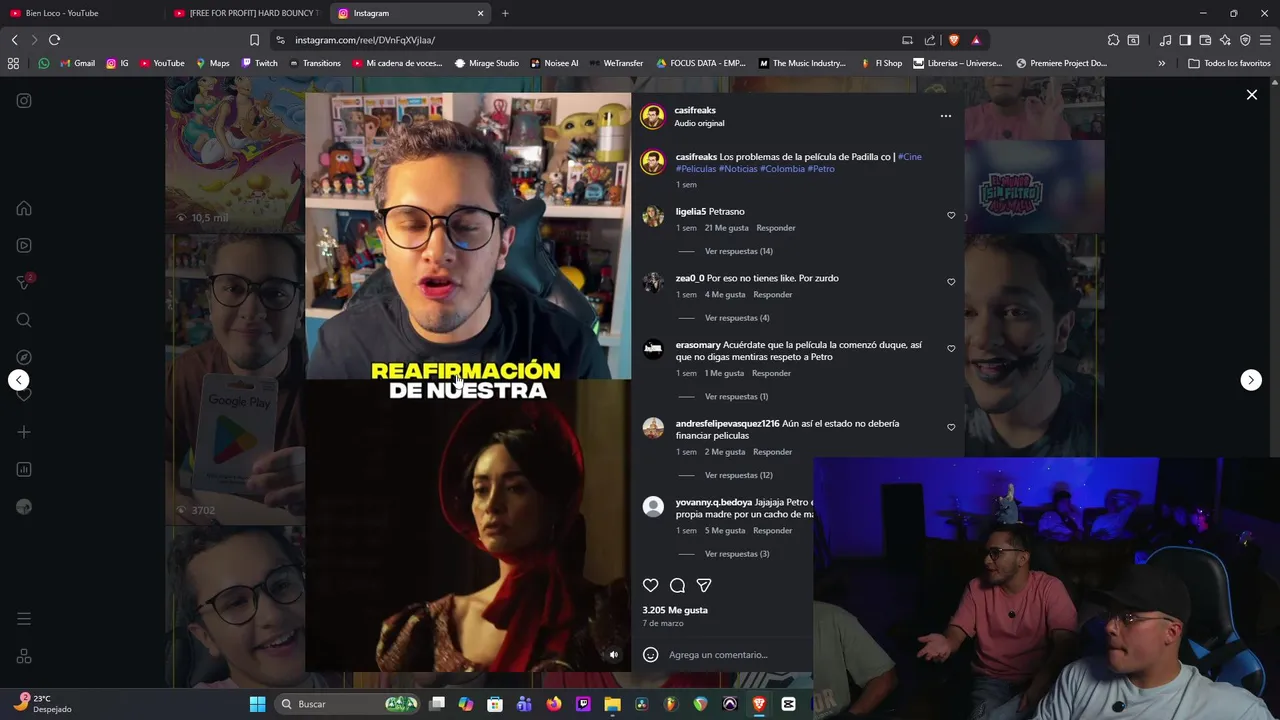This screenshot has height=720, width=1280.
Task: Bookmark this page with the bookmark icon
Action: pyautogui.click(x=254, y=40)
